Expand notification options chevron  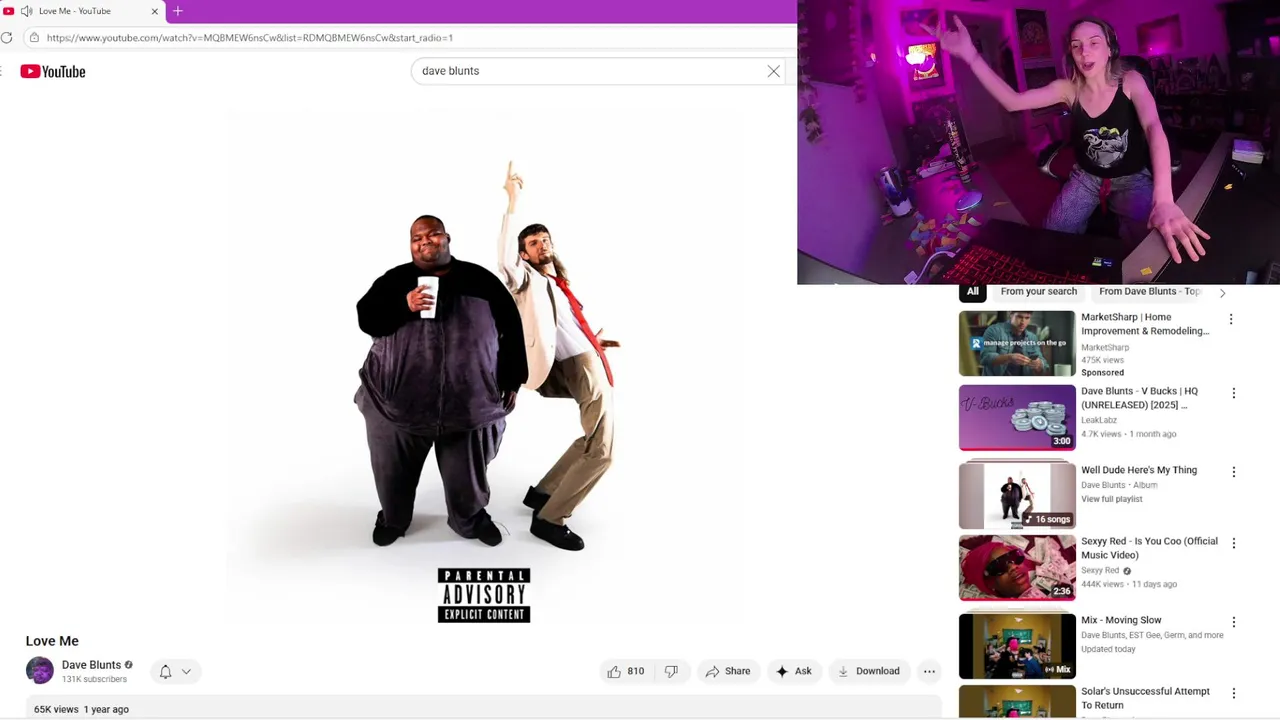point(186,672)
